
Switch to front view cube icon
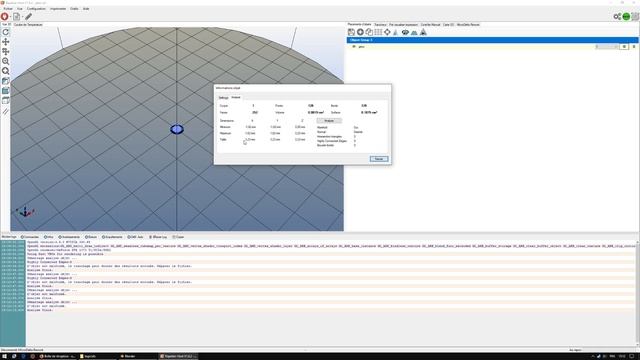pos(6,91)
